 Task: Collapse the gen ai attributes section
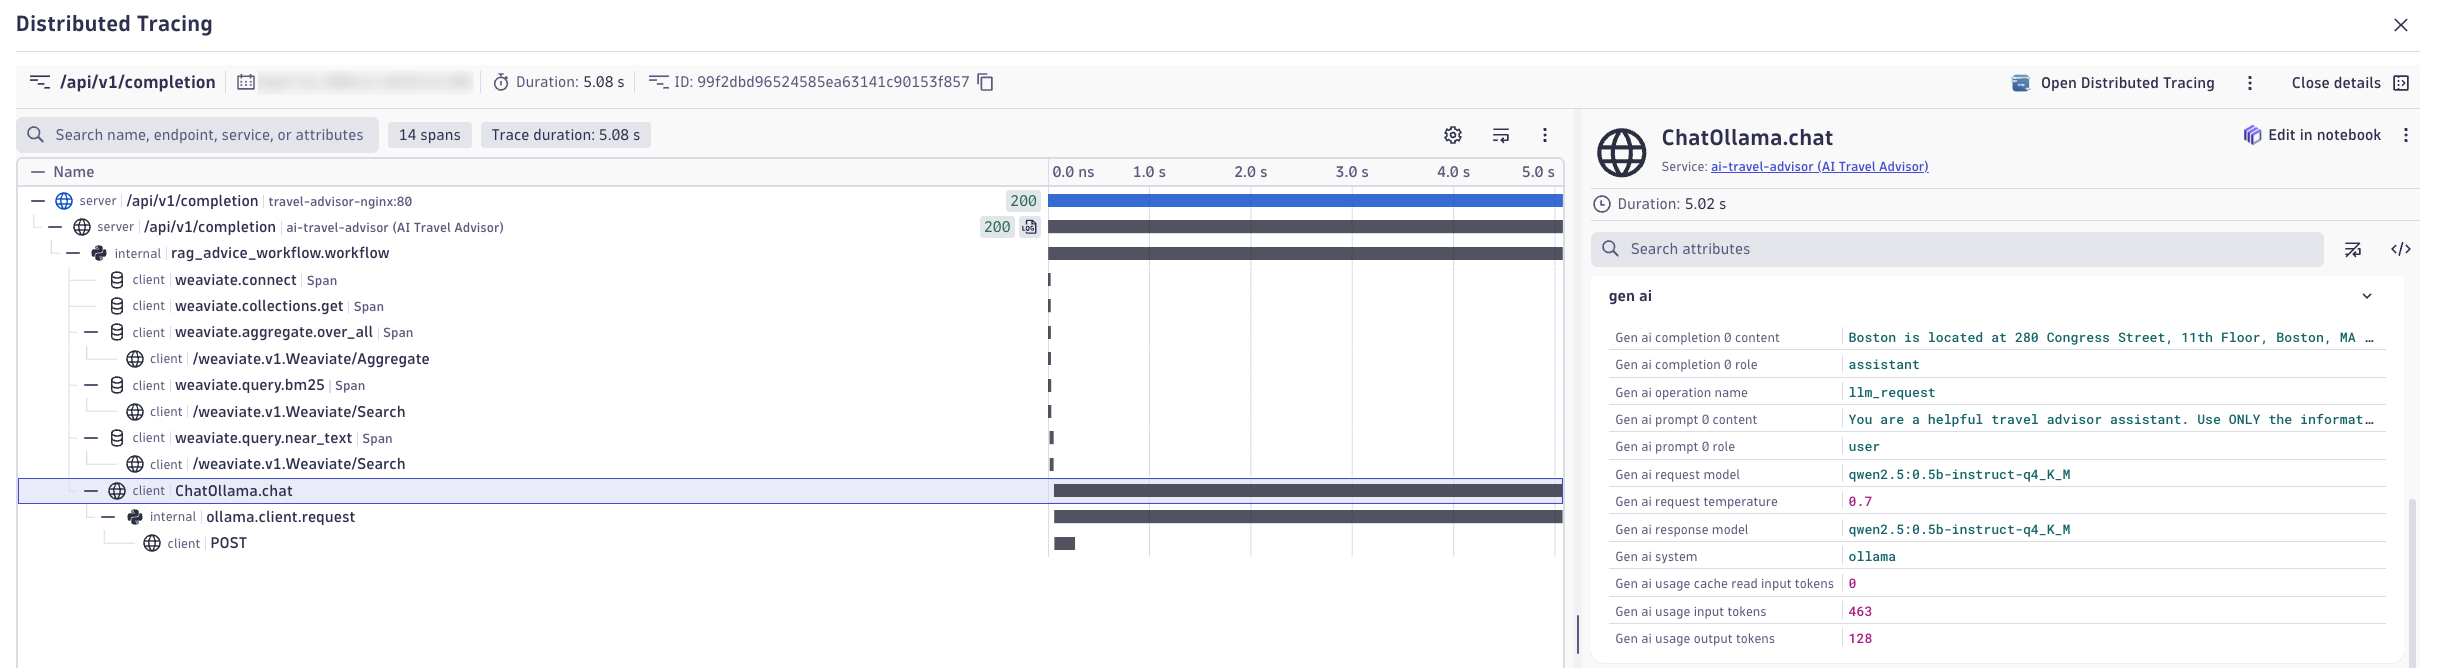[x=2367, y=296]
